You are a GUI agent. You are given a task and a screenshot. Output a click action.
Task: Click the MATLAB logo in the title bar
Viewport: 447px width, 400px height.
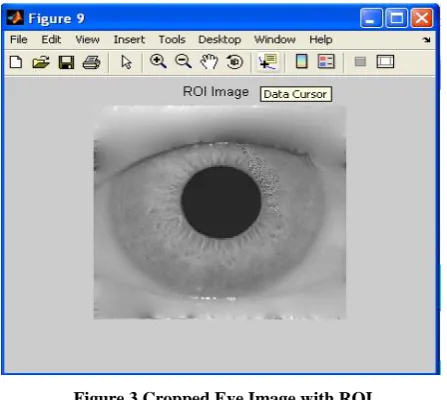click(15, 18)
